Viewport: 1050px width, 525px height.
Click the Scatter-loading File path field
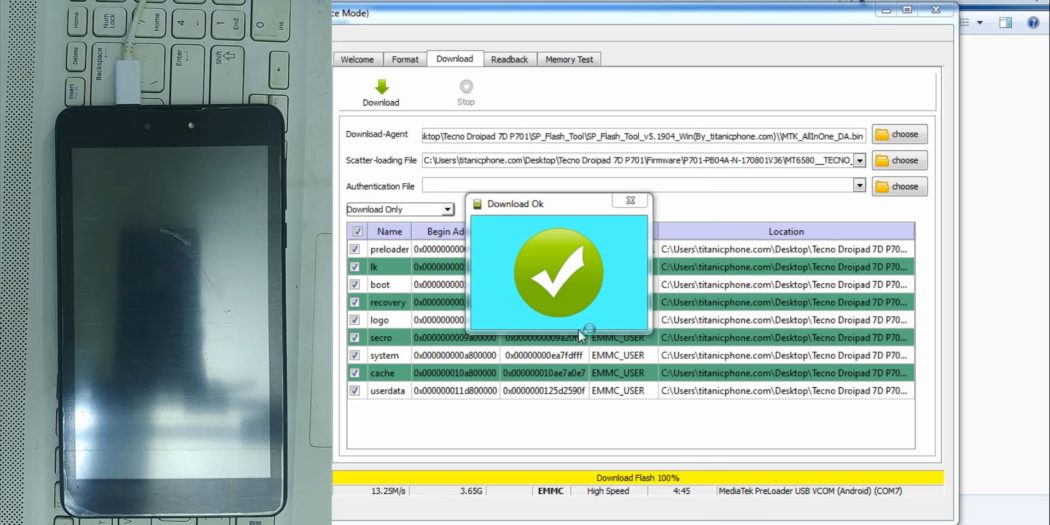(638, 161)
